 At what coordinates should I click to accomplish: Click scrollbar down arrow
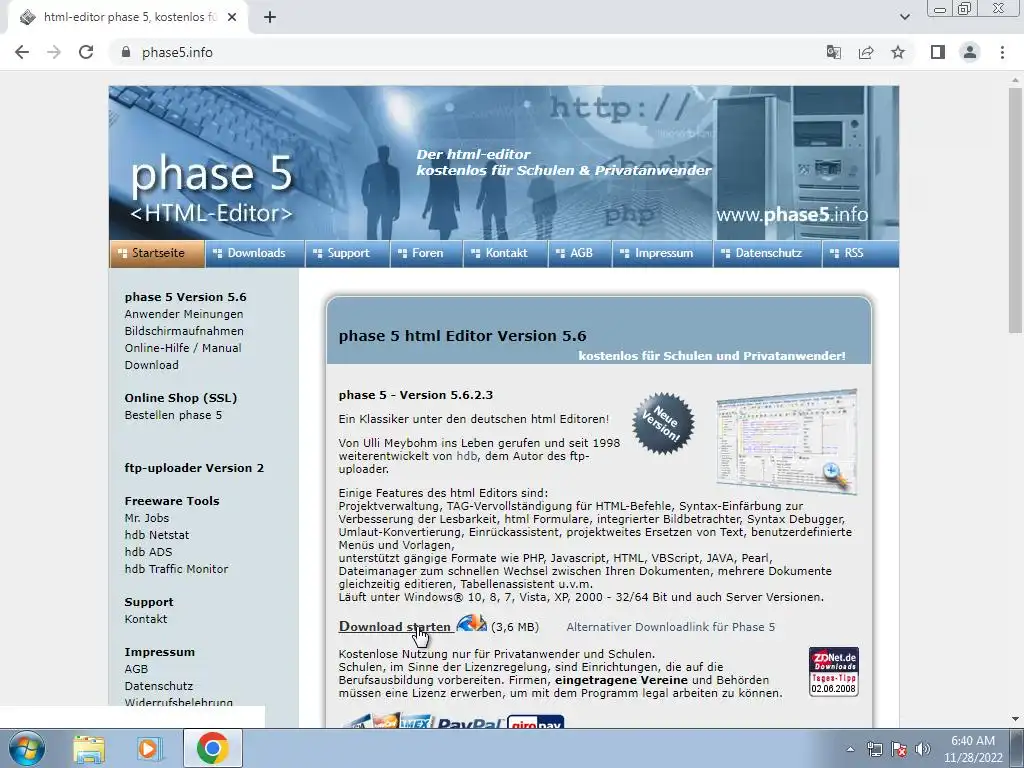1015,719
